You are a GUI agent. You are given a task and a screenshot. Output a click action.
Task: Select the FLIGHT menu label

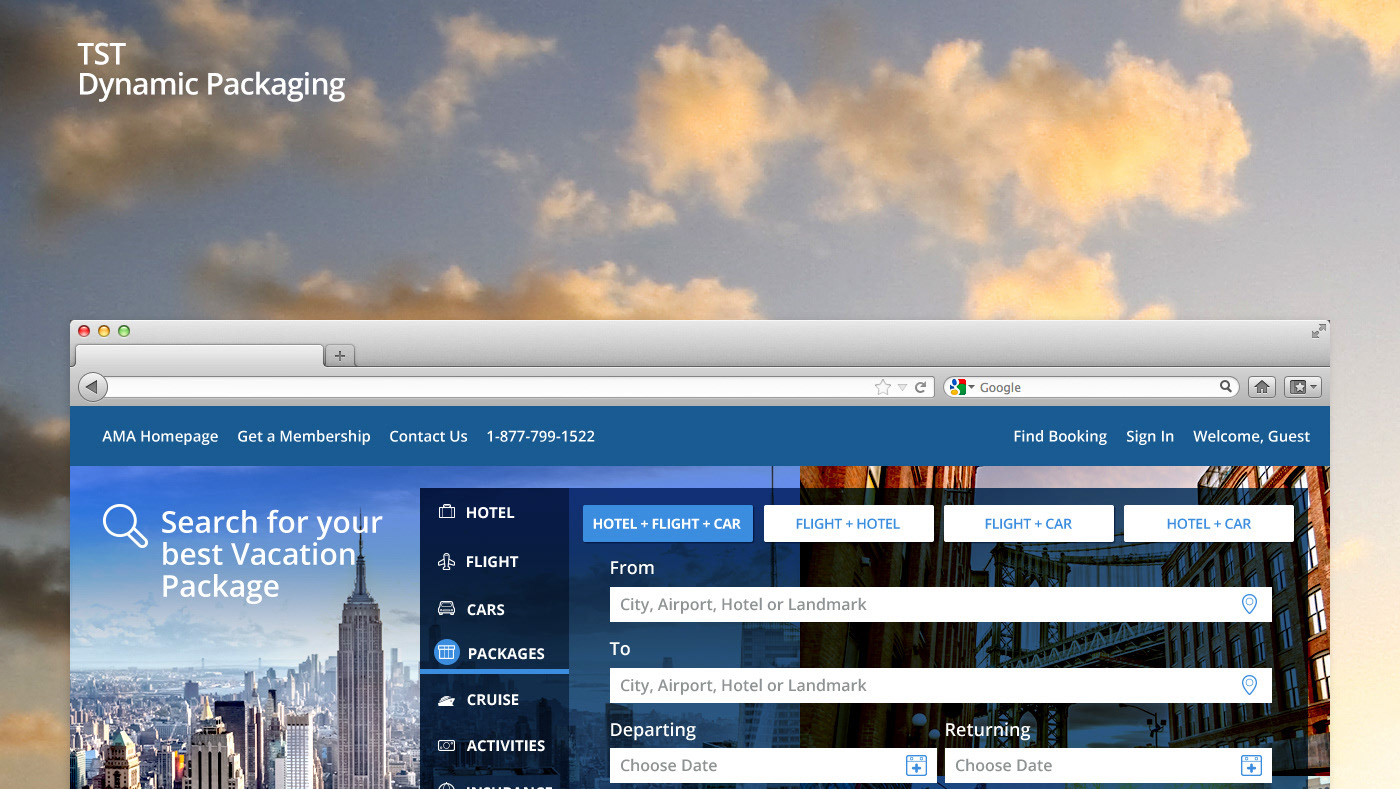click(x=492, y=562)
